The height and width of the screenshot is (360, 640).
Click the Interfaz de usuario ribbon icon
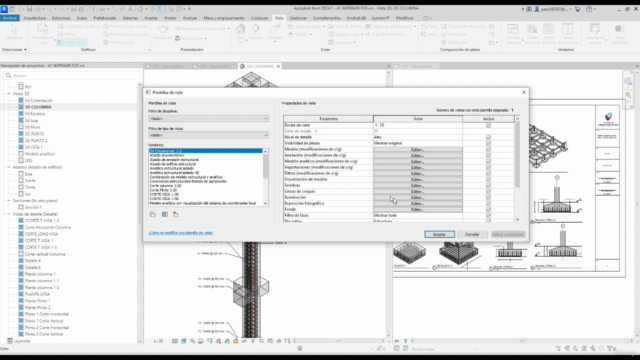coord(595,29)
